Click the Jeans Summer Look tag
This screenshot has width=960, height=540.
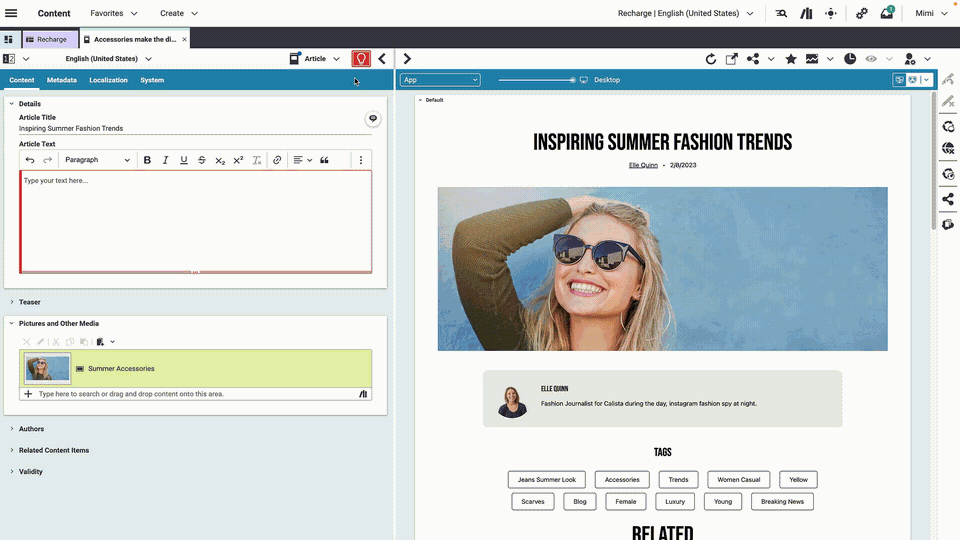tap(547, 479)
